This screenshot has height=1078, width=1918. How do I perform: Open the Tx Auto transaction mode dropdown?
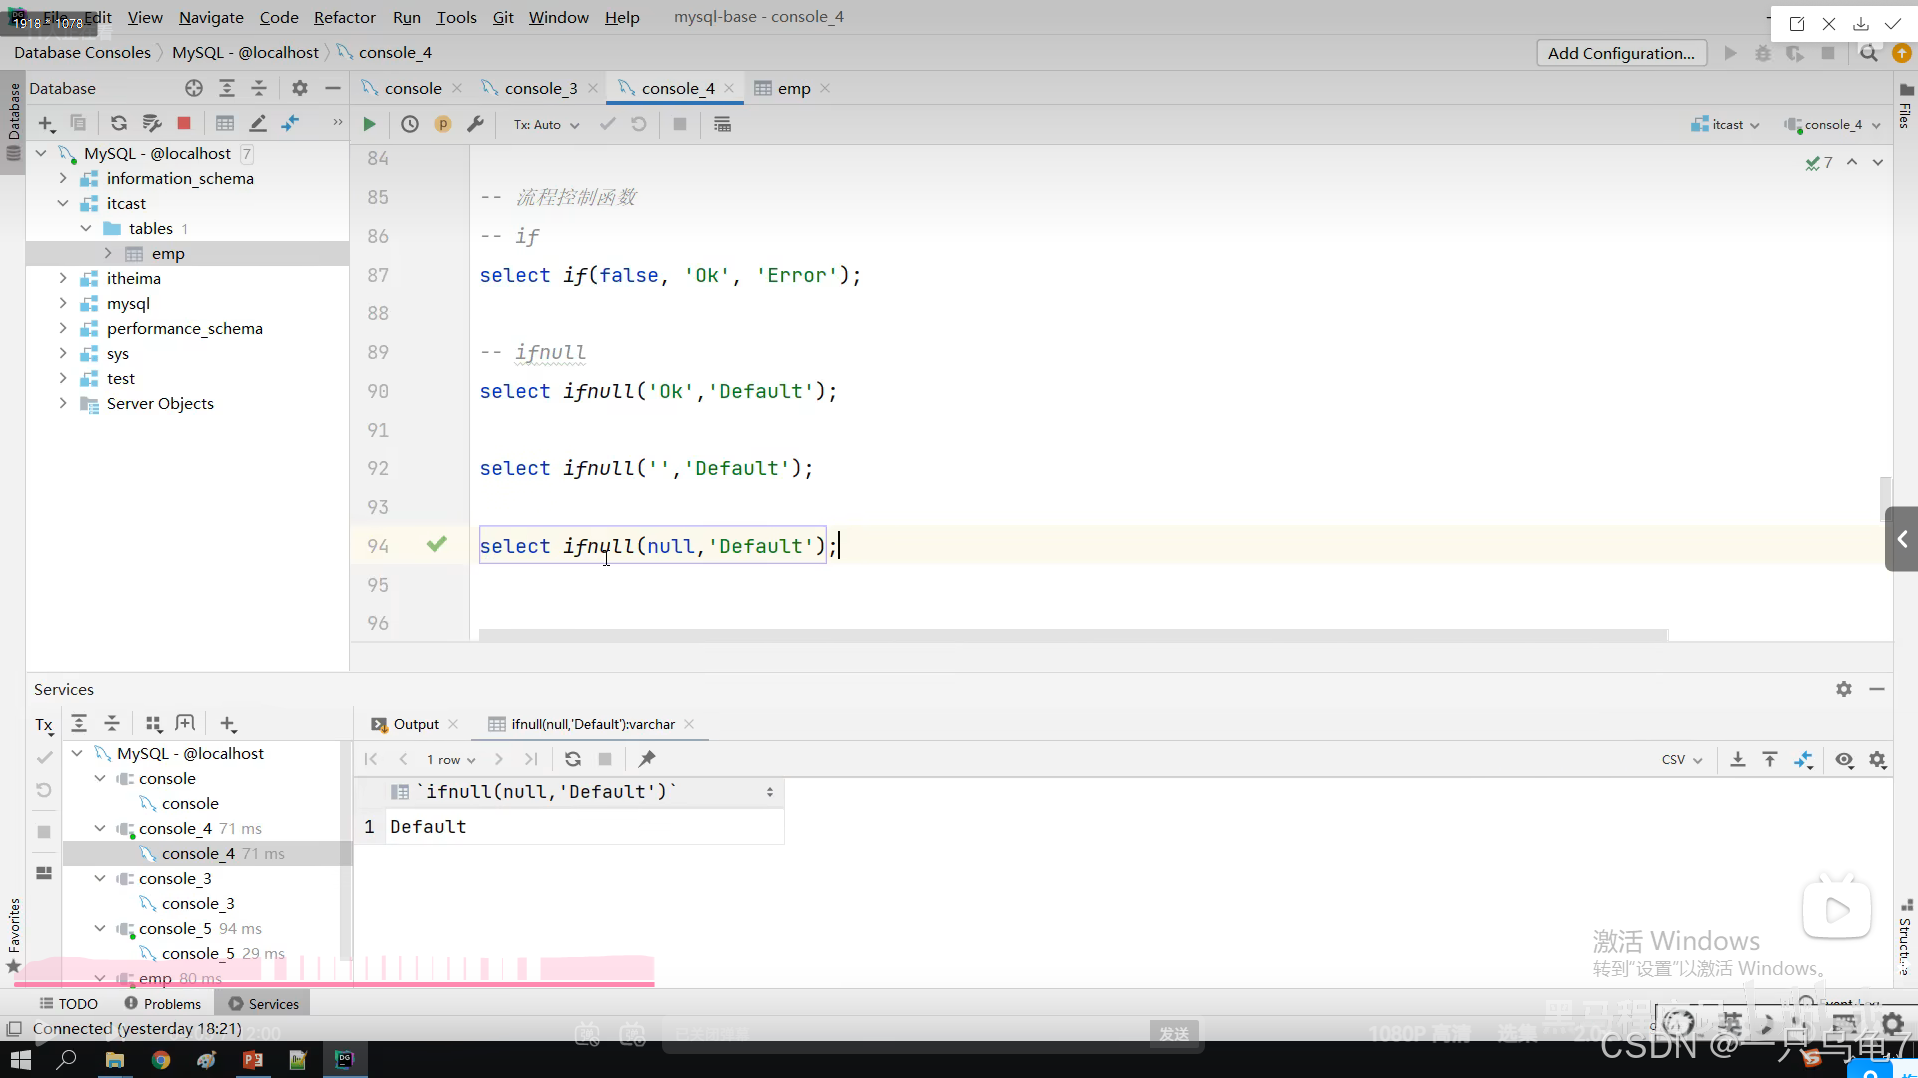coord(546,125)
